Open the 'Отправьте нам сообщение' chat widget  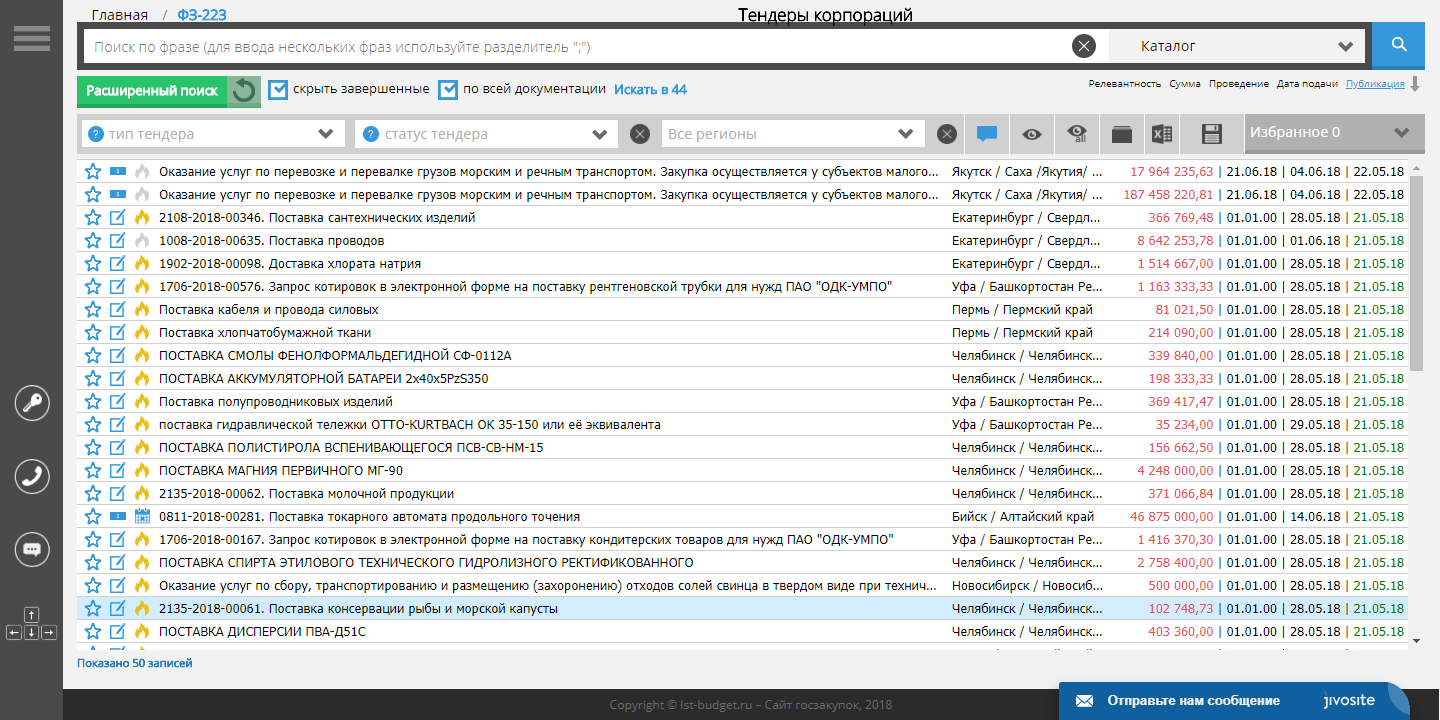pyautogui.click(x=1235, y=701)
